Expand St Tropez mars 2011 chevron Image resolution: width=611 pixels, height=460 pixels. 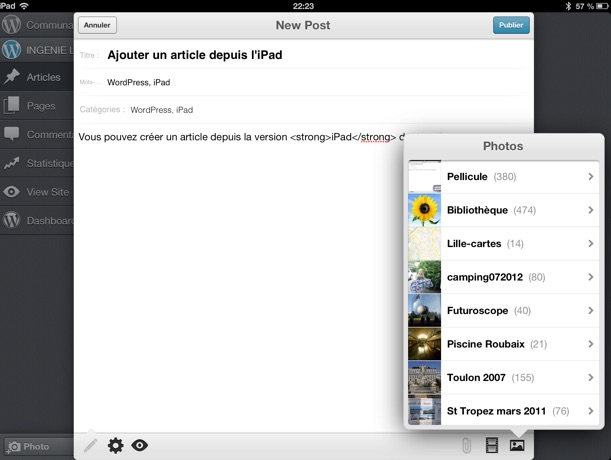[591, 411]
